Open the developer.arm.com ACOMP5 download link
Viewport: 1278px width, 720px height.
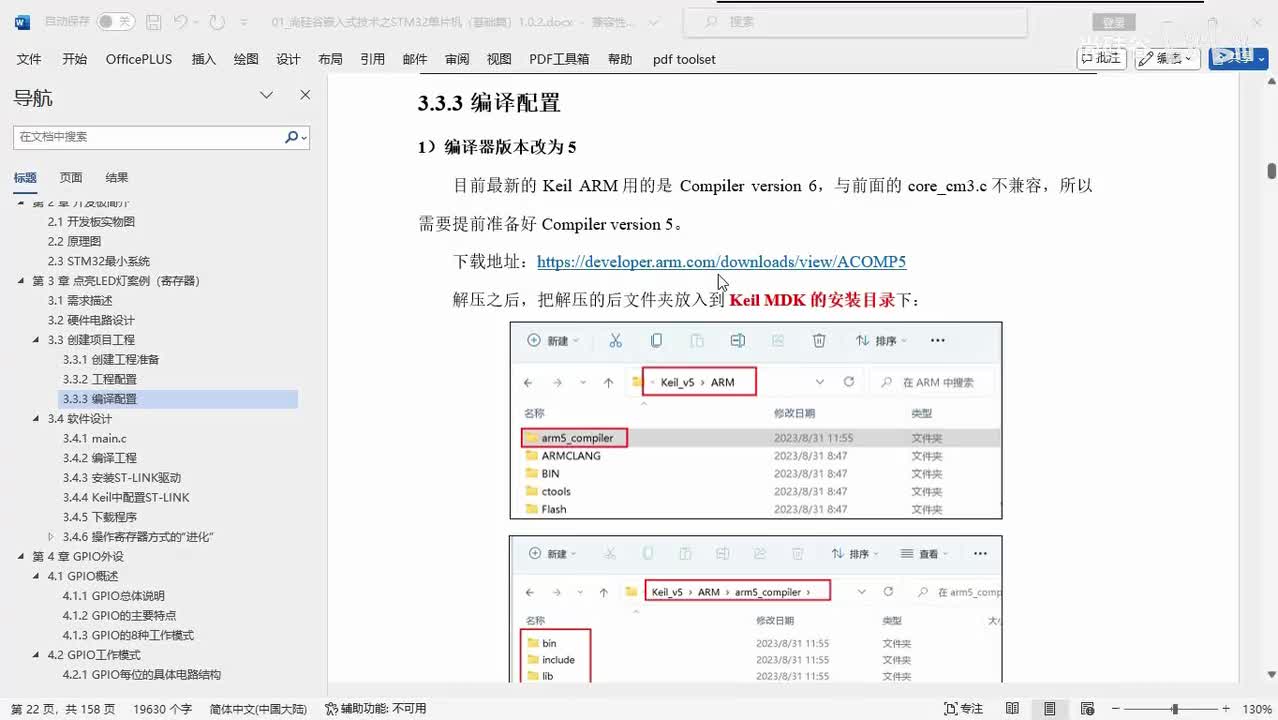[721, 262]
